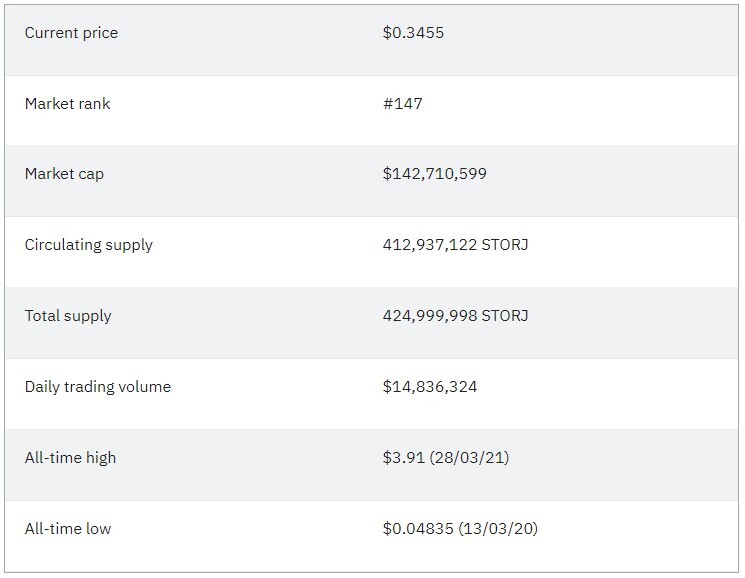Select the 424,999,998 STORJ value
This screenshot has width=745, height=578.
(x=455, y=315)
